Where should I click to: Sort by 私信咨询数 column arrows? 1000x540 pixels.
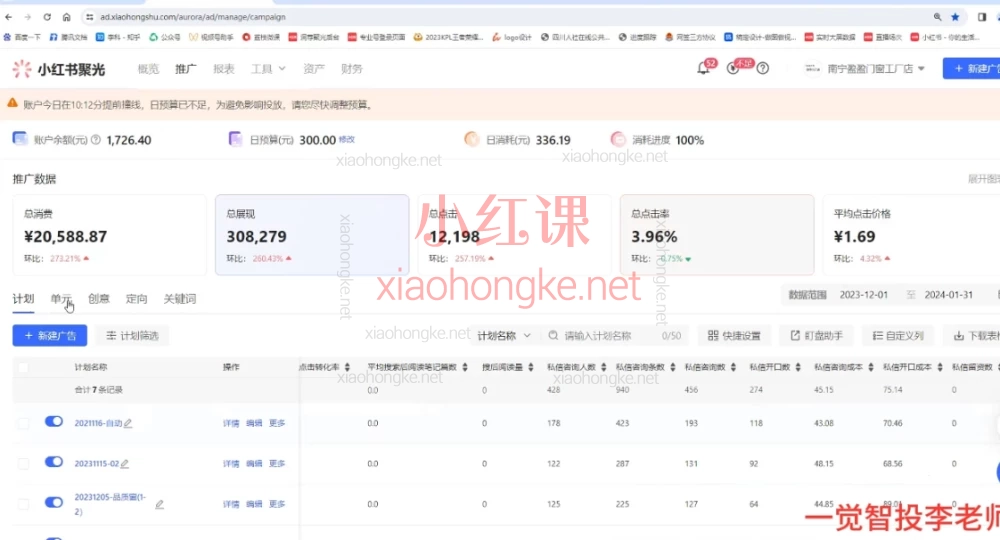coord(733,367)
